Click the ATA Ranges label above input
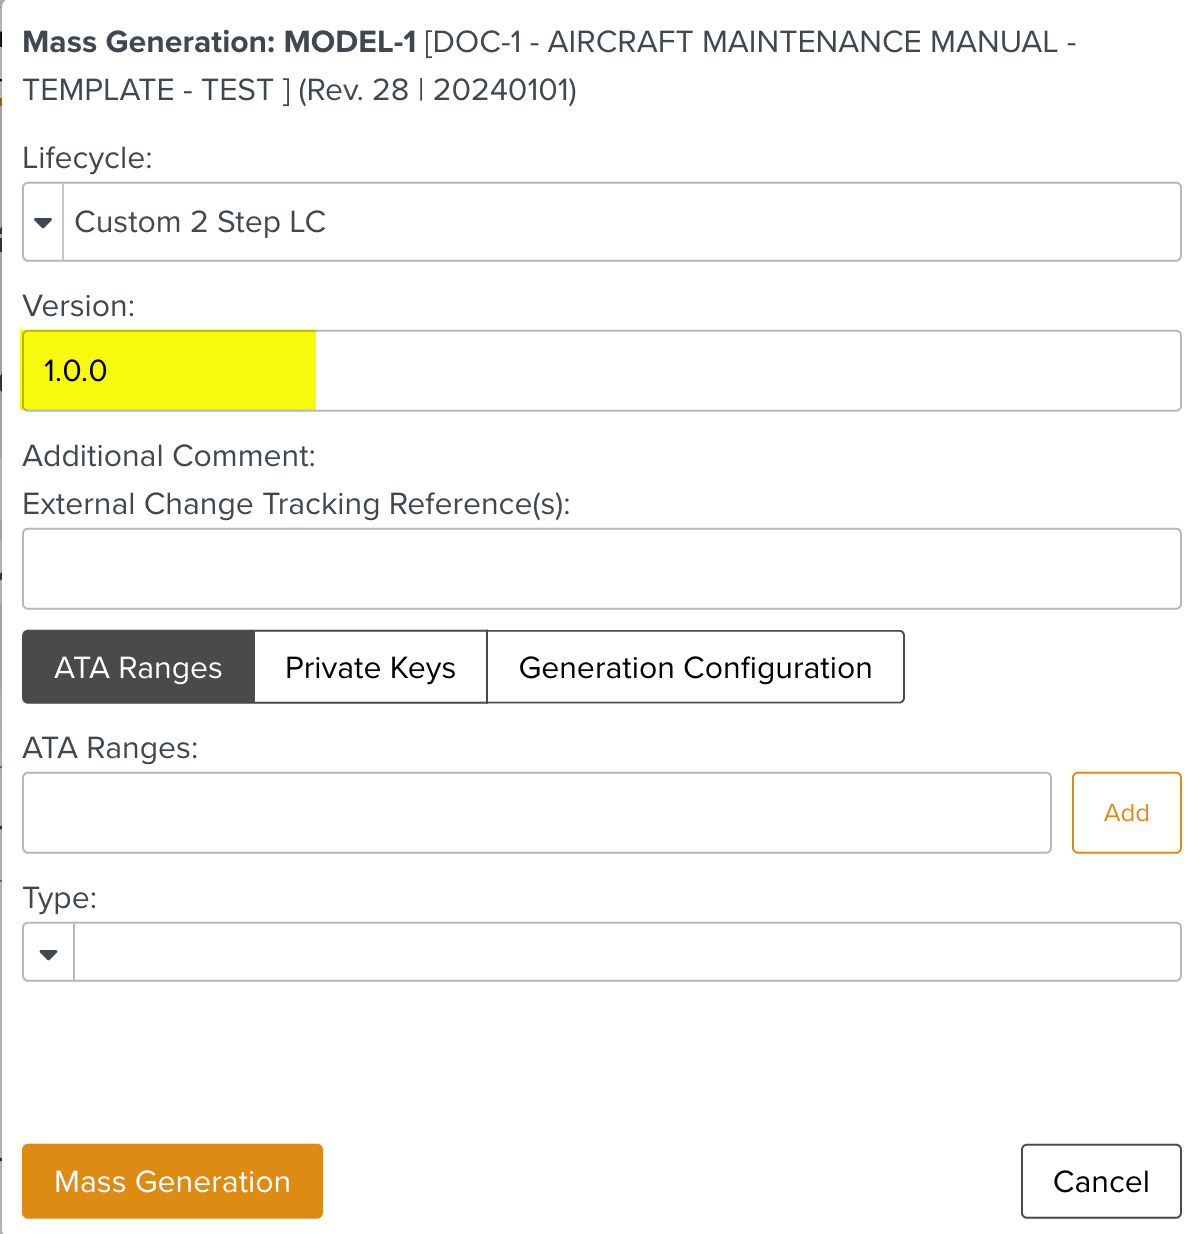 110,748
